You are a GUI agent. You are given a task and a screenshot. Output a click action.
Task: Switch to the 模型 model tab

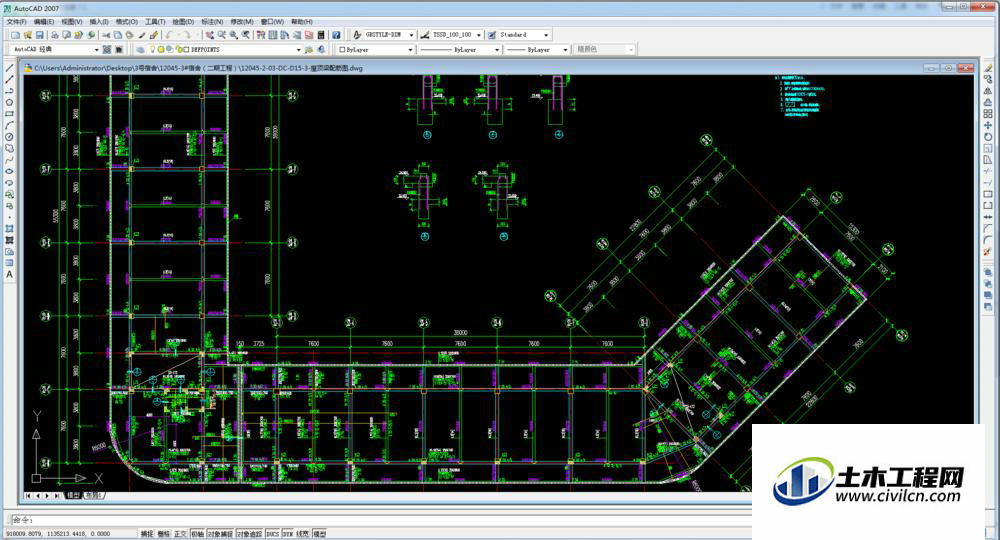click(x=73, y=495)
